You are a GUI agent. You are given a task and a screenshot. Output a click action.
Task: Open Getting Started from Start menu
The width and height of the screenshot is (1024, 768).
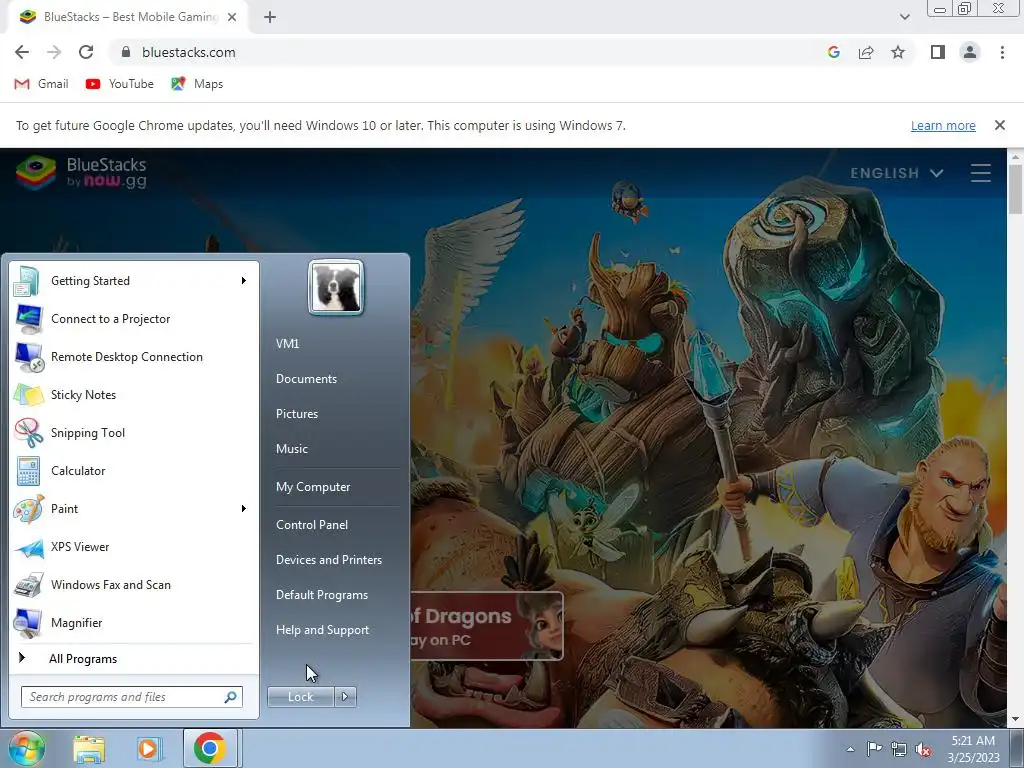[133, 281]
